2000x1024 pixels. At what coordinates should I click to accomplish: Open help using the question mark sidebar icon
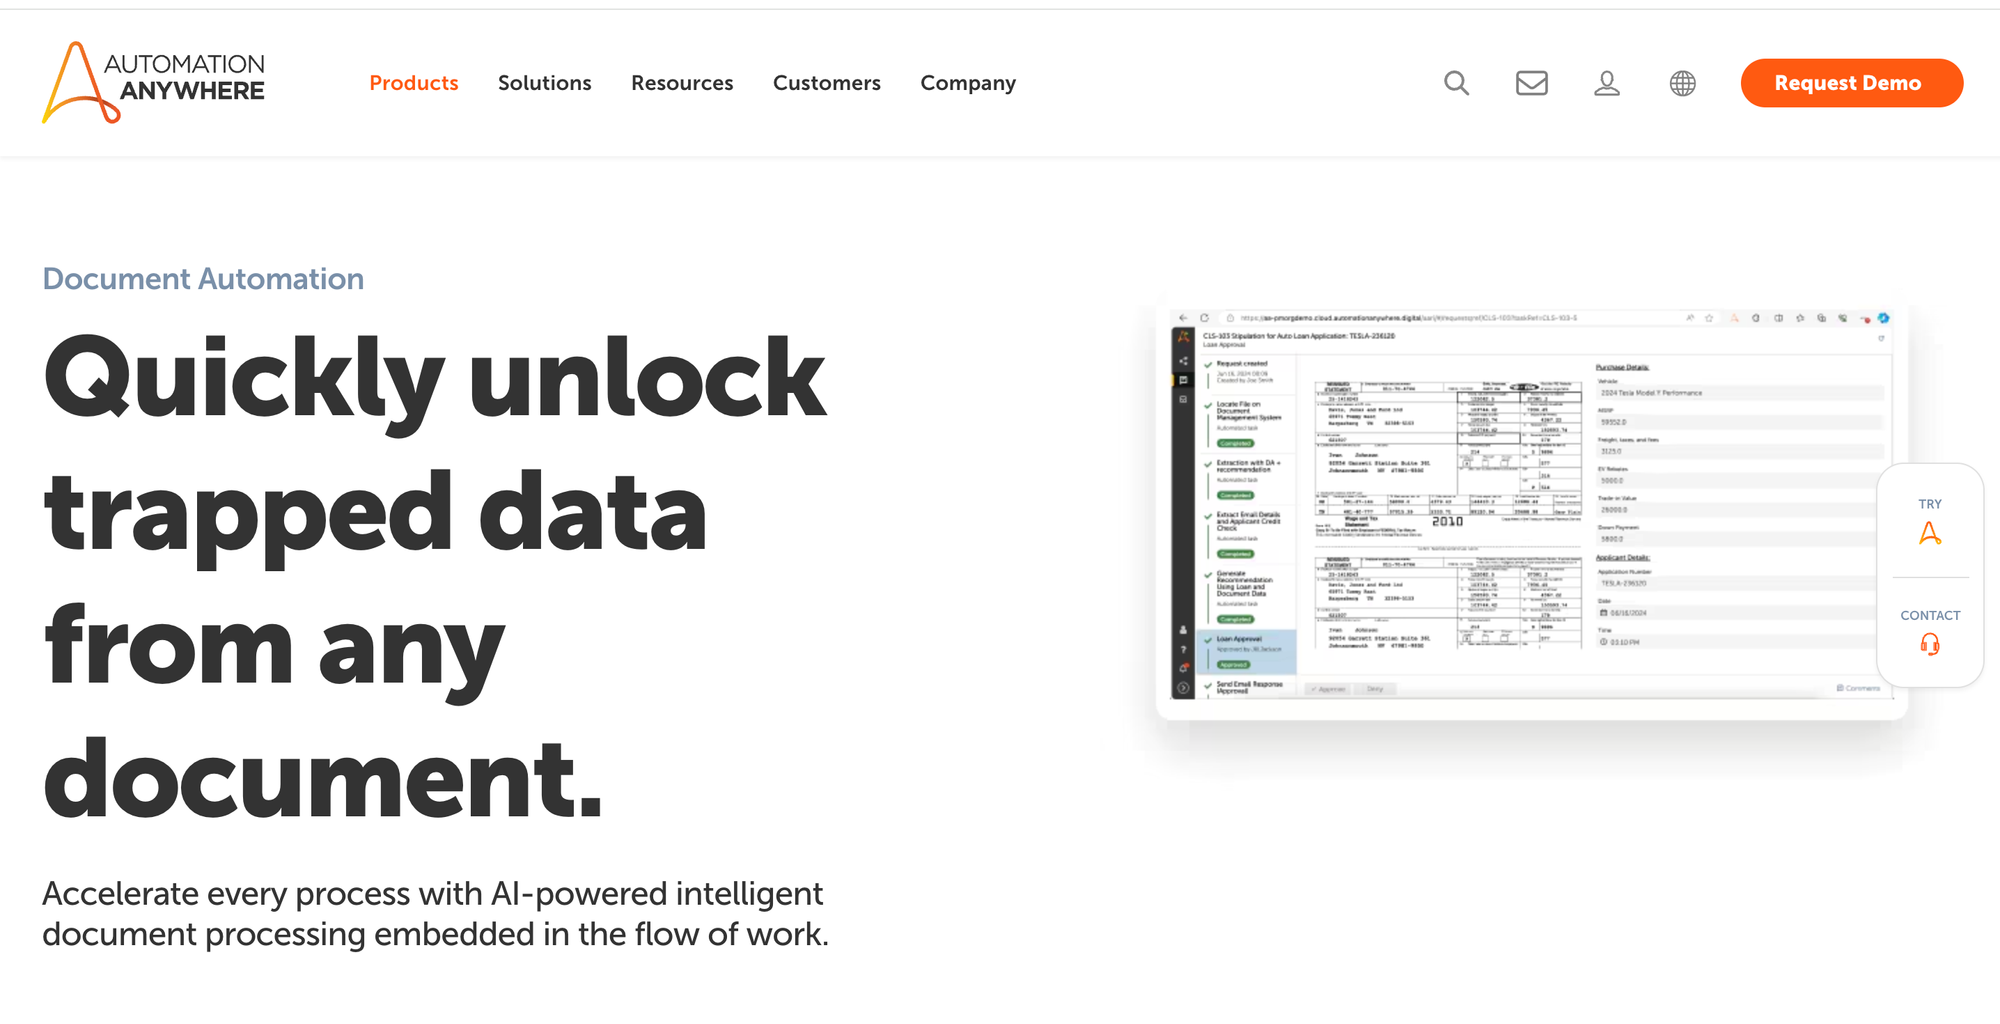click(1183, 650)
